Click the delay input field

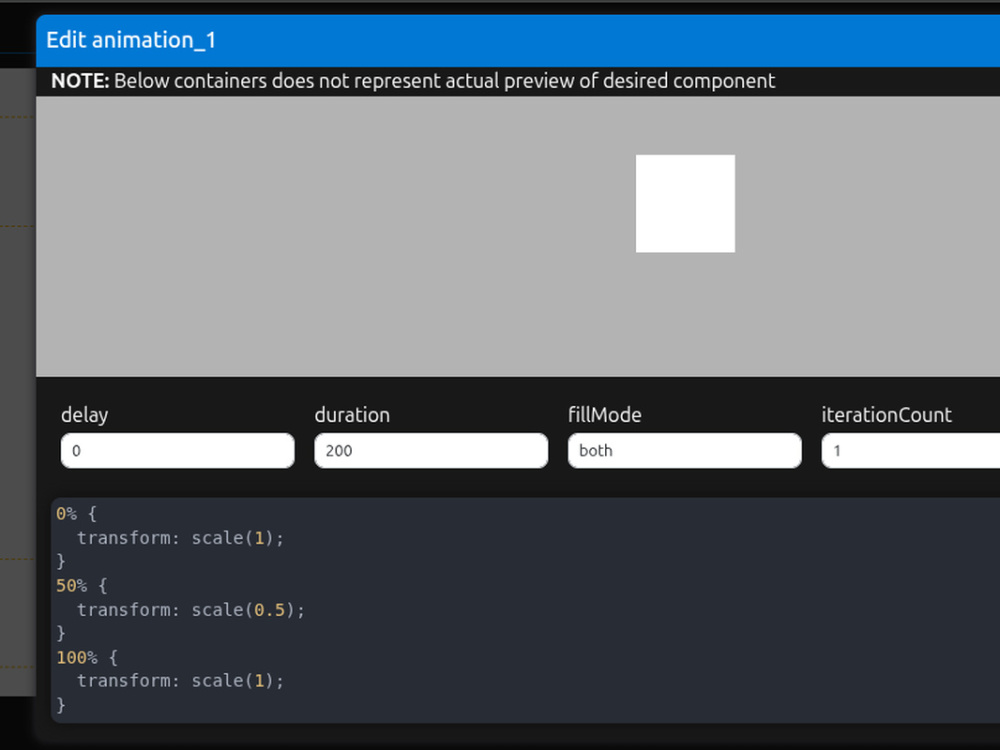click(x=177, y=451)
